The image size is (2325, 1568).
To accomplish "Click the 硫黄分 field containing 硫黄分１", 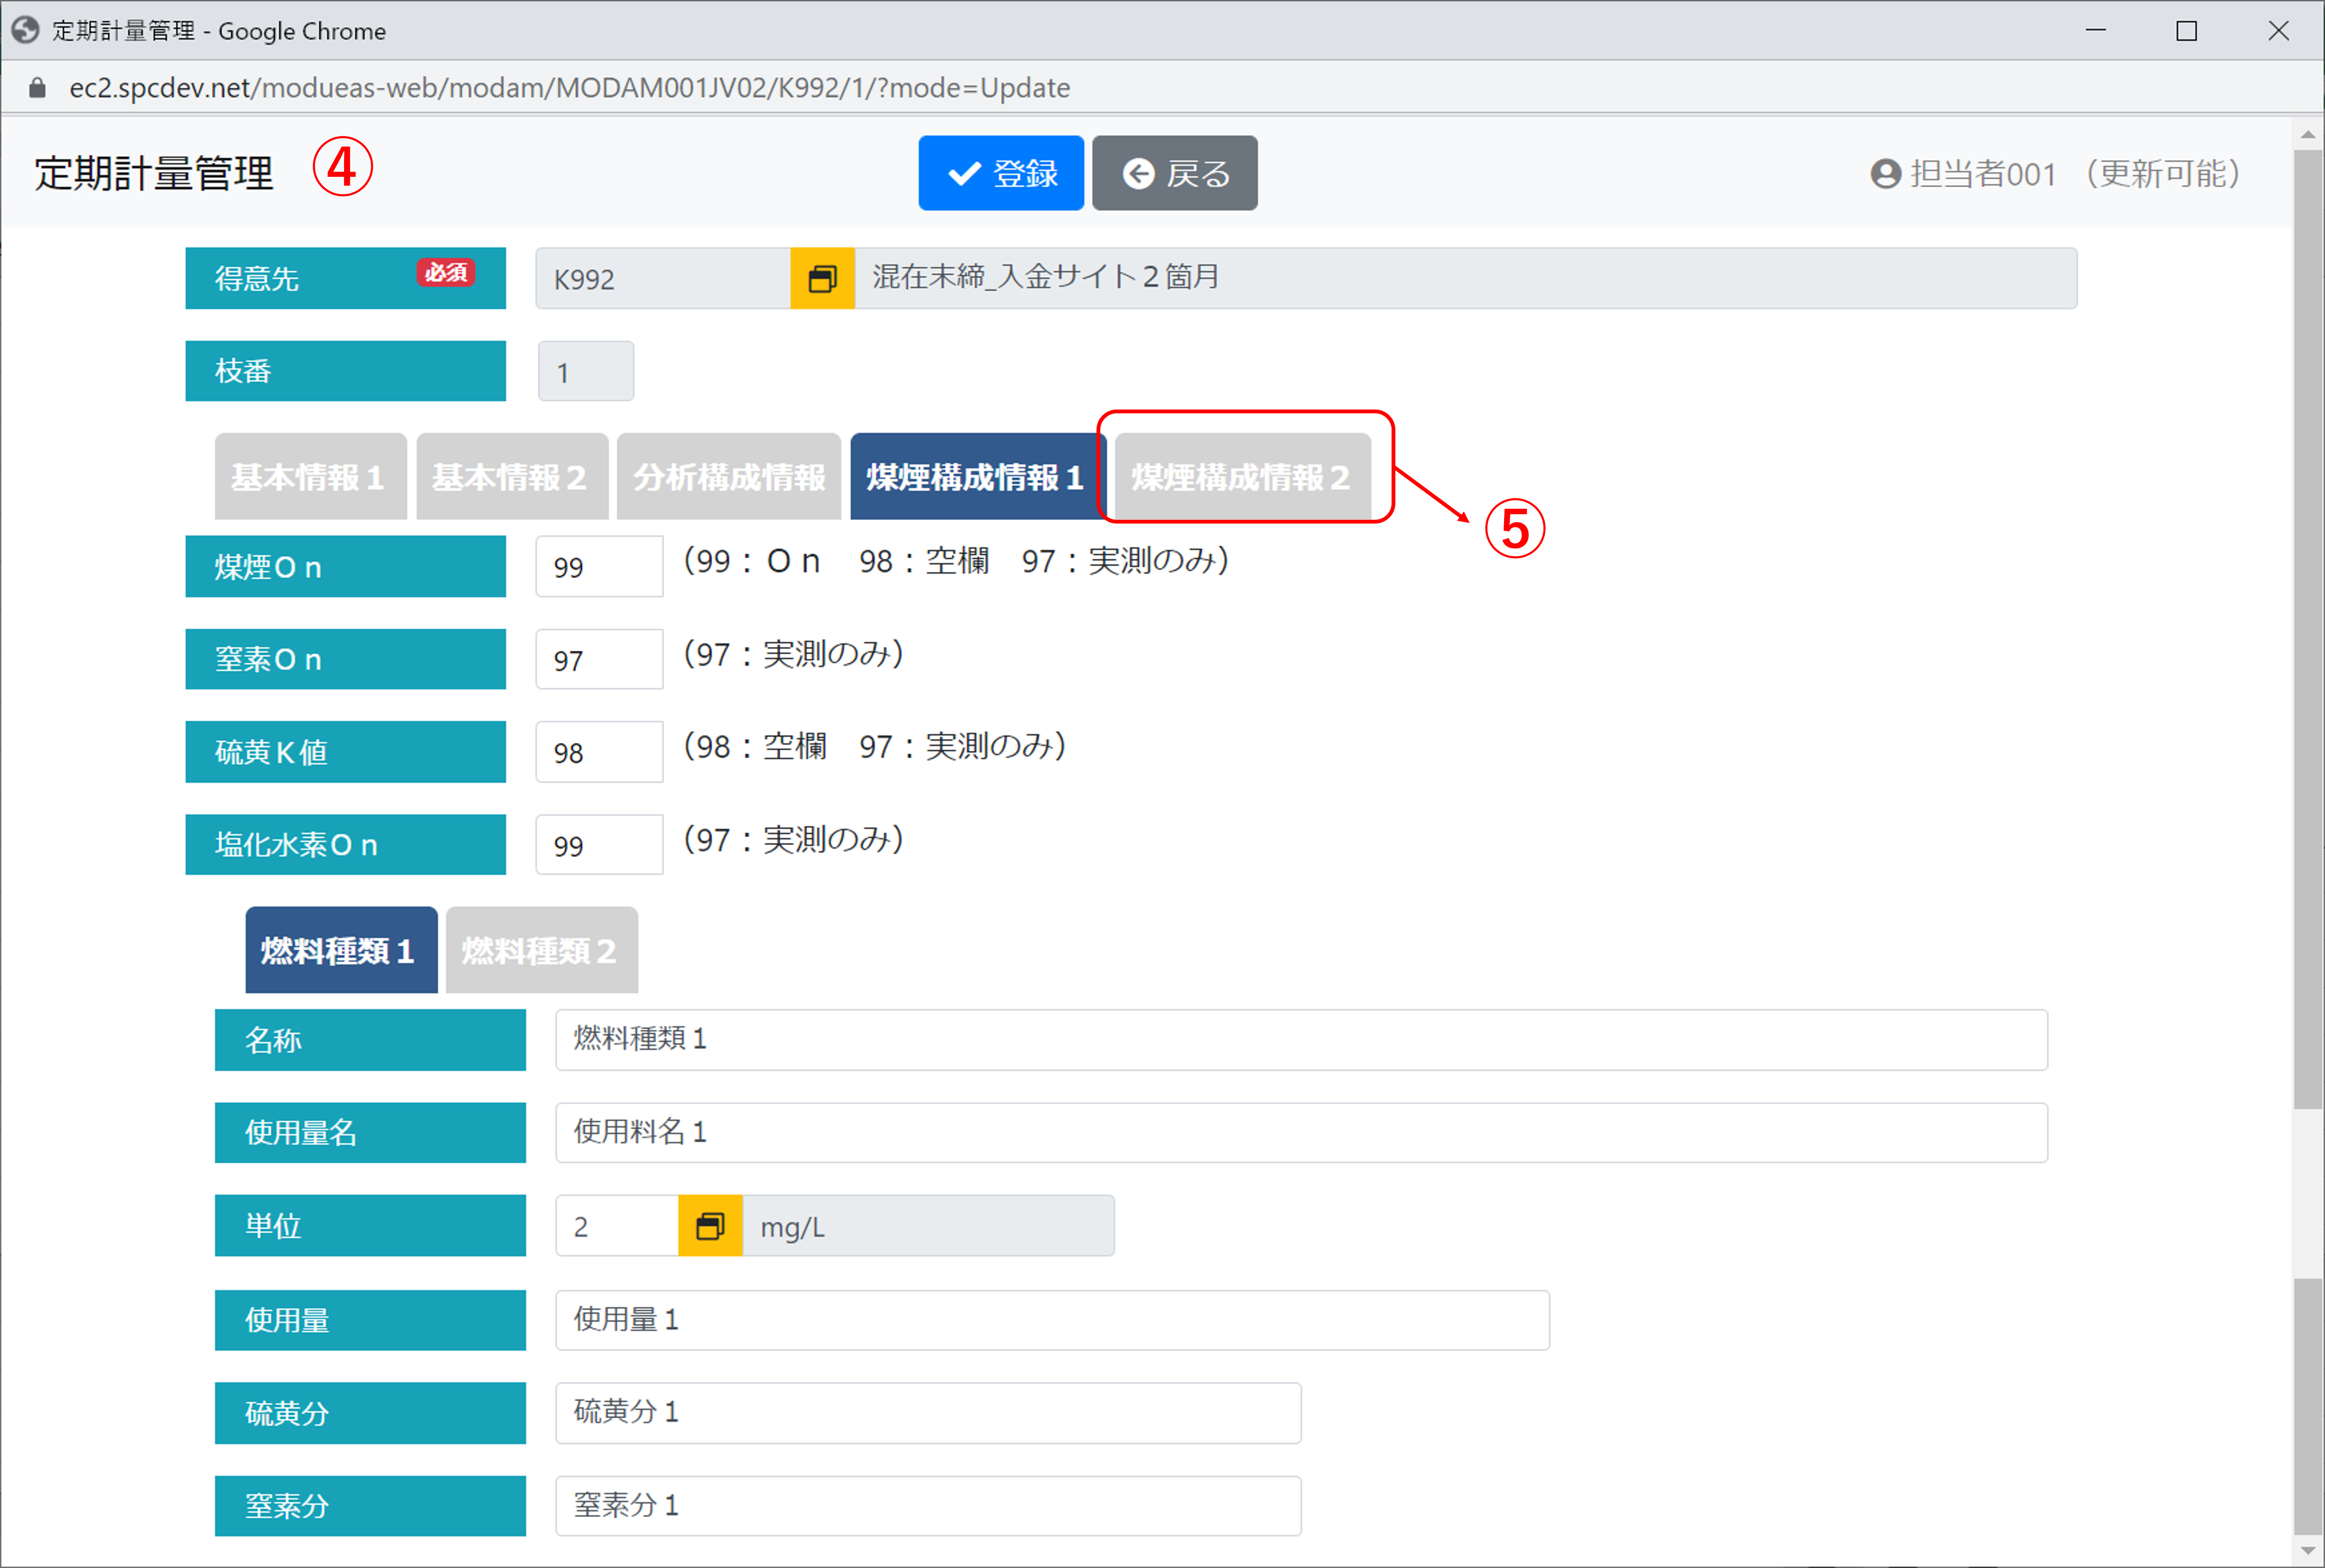I will 928,1413.
